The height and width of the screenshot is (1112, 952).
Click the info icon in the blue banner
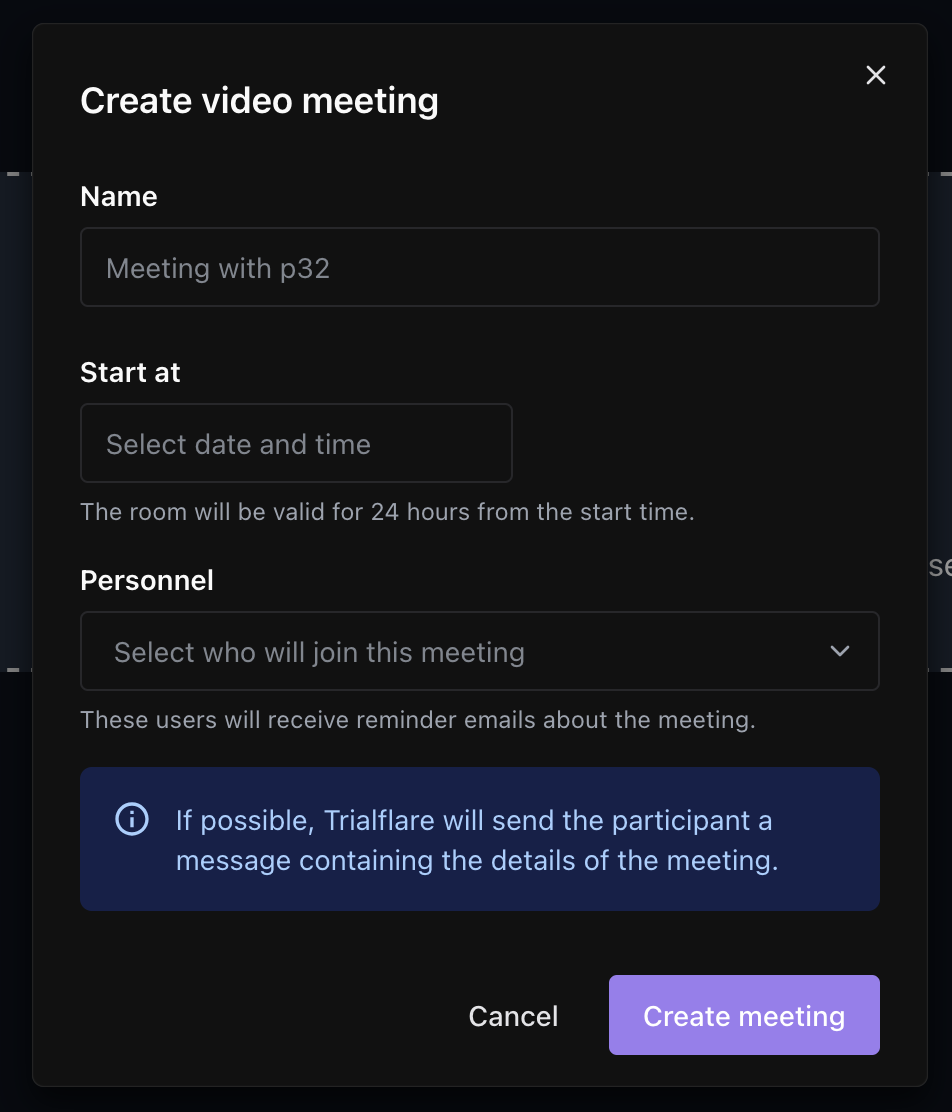pyautogui.click(x=132, y=820)
